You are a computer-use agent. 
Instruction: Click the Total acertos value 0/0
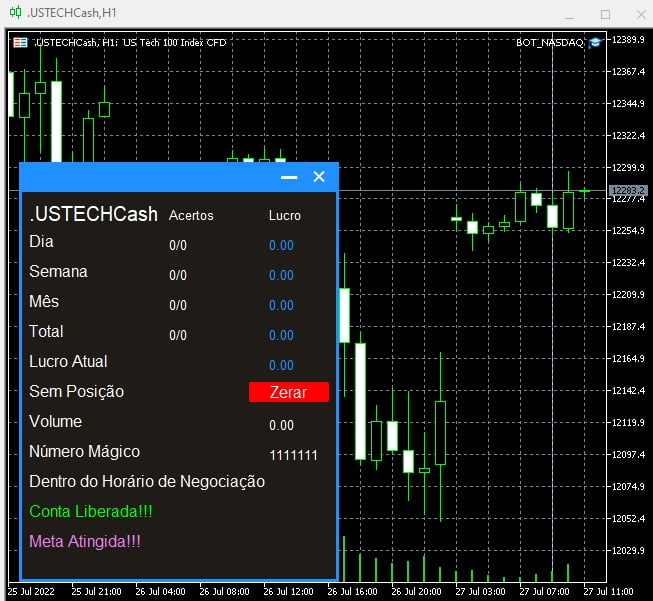[178, 335]
